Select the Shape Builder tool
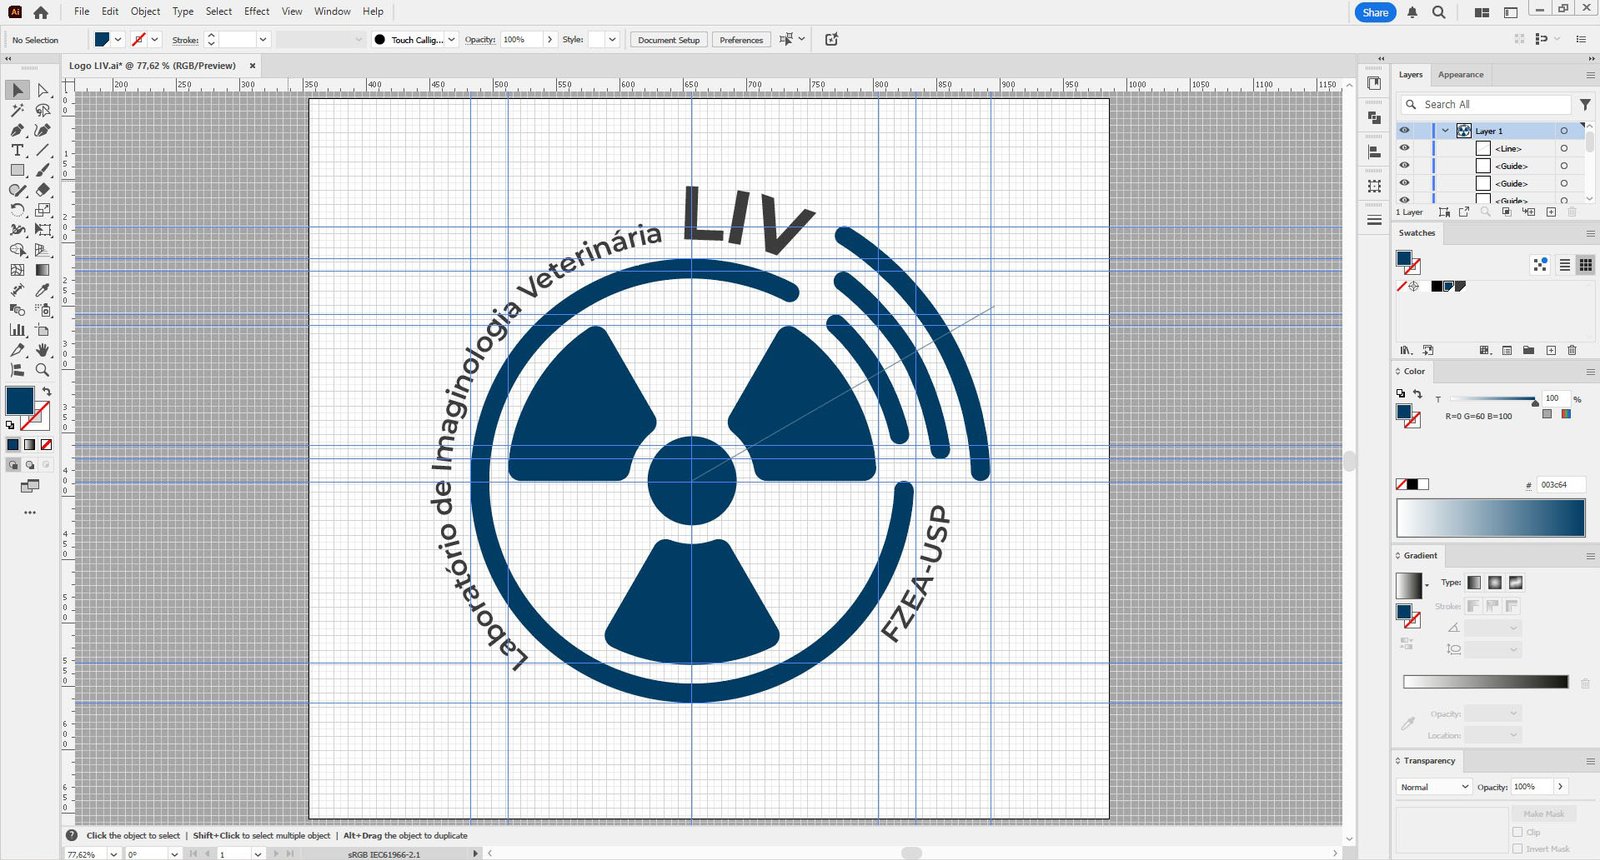 click(x=17, y=250)
